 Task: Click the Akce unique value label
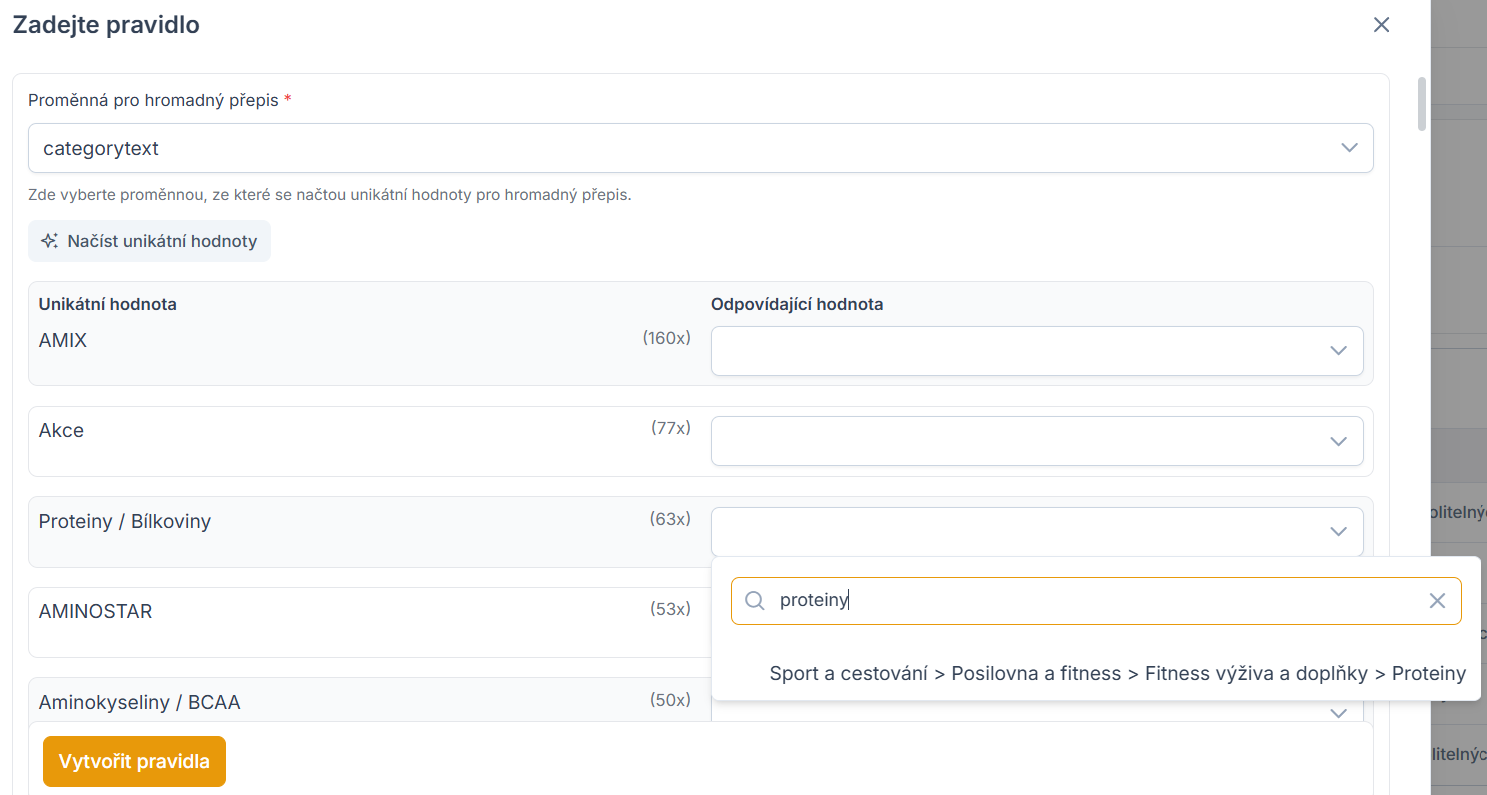61,431
